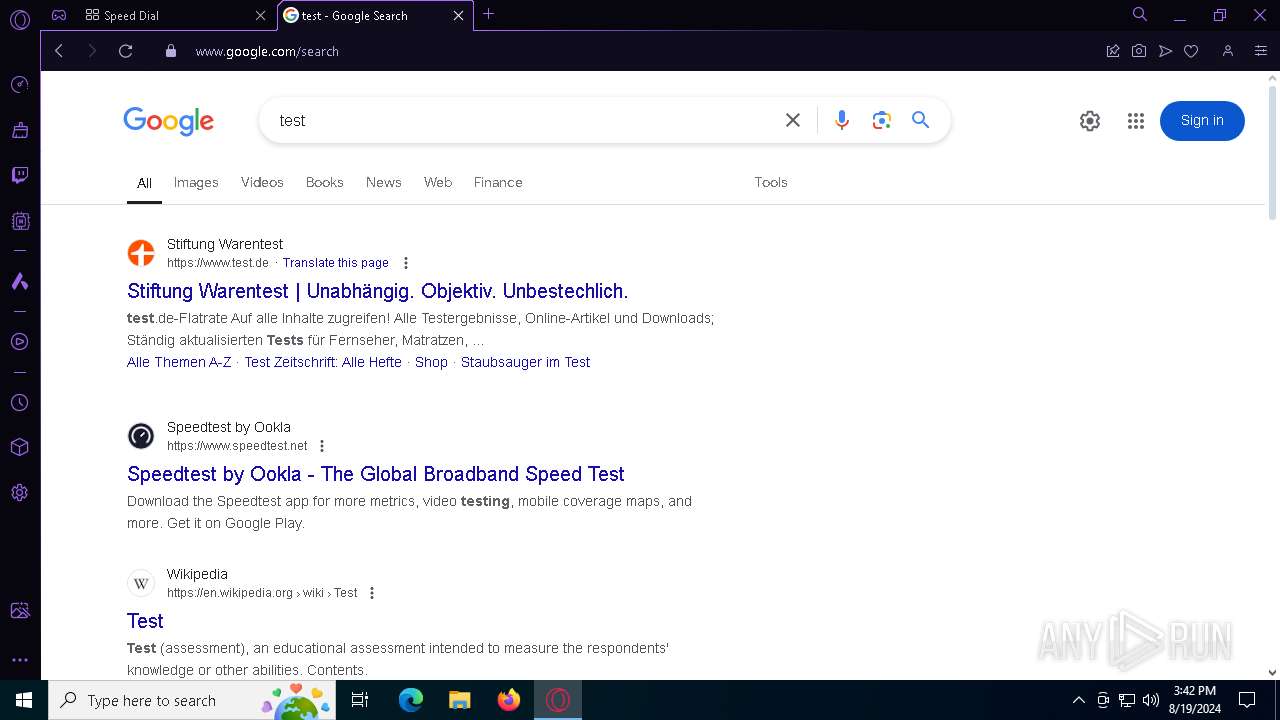Open options menu for Speedtest result
The width and height of the screenshot is (1280, 720).
[x=322, y=446]
